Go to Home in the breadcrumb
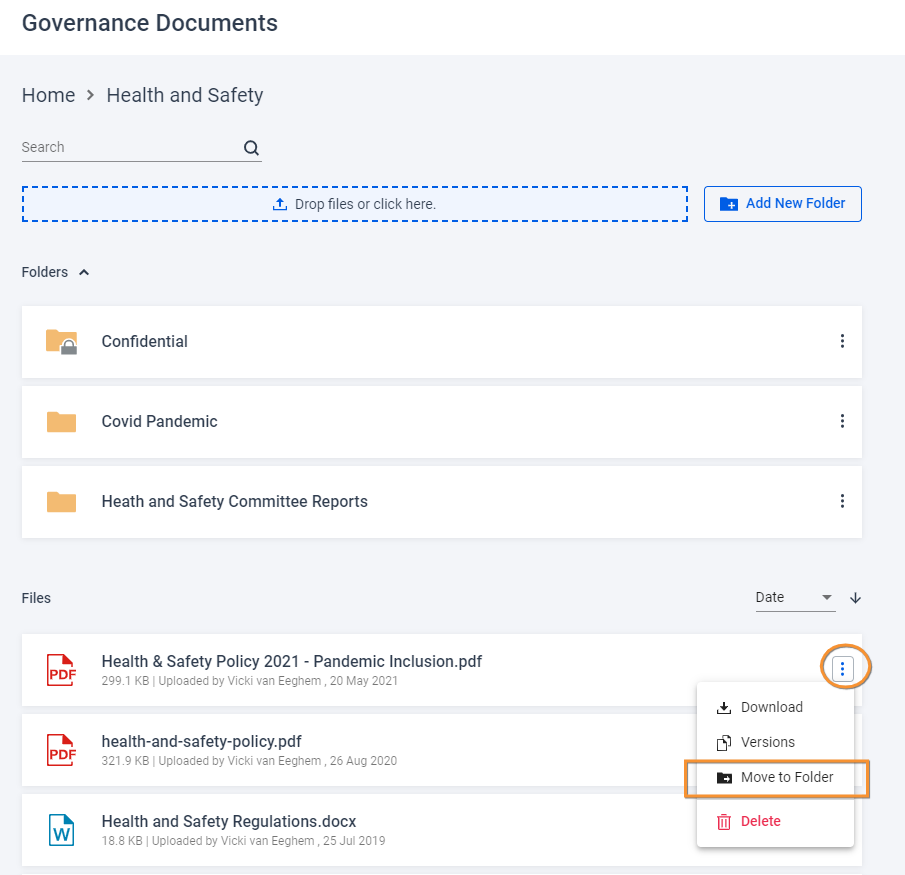 pyautogui.click(x=48, y=95)
